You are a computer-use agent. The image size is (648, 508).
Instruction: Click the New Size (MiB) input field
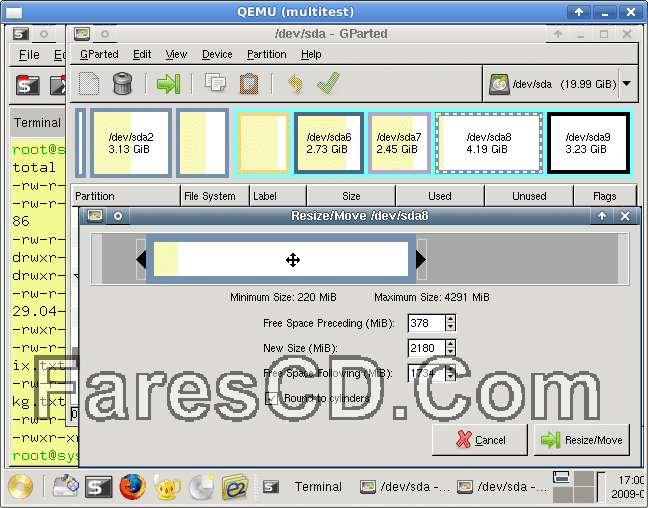pyautogui.click(x=426, y=348)
